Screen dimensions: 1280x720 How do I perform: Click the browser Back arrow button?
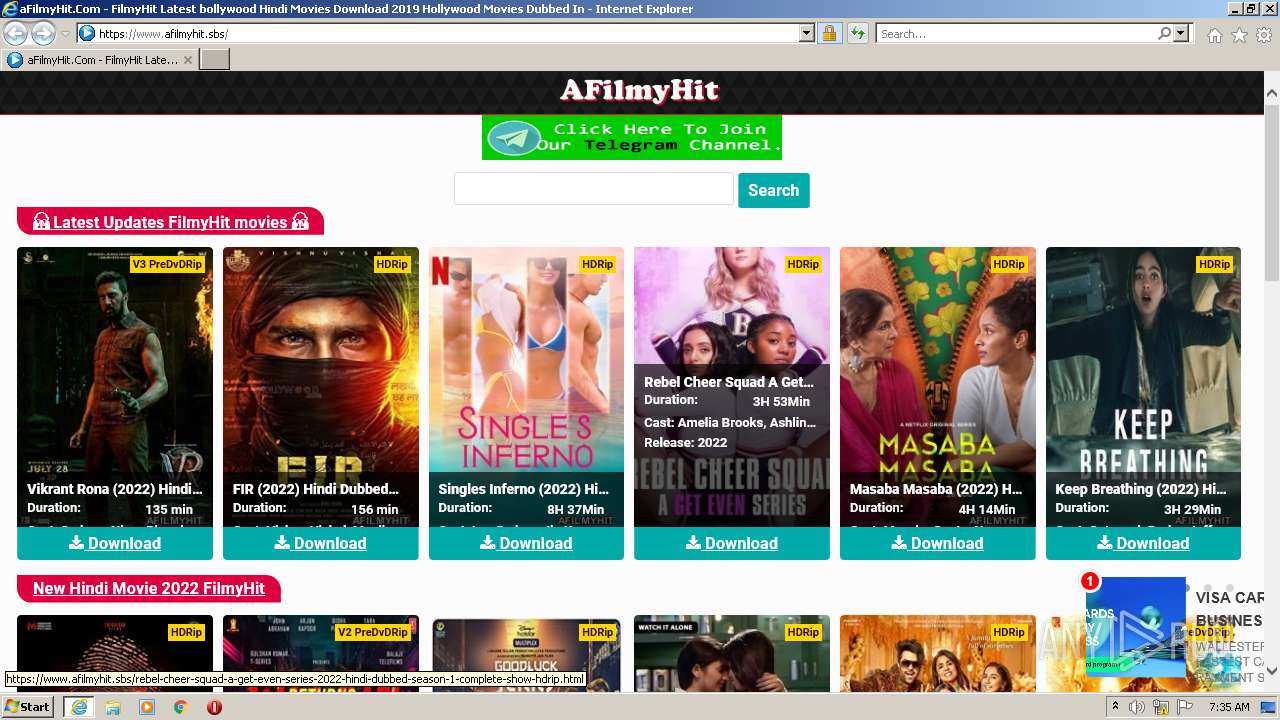click(15, 33)
